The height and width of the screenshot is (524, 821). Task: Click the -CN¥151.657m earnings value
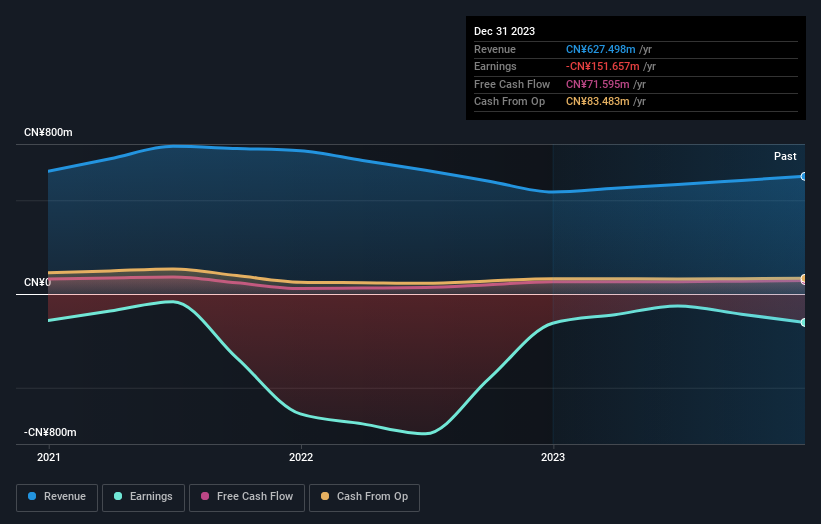(x=603, y=66)
